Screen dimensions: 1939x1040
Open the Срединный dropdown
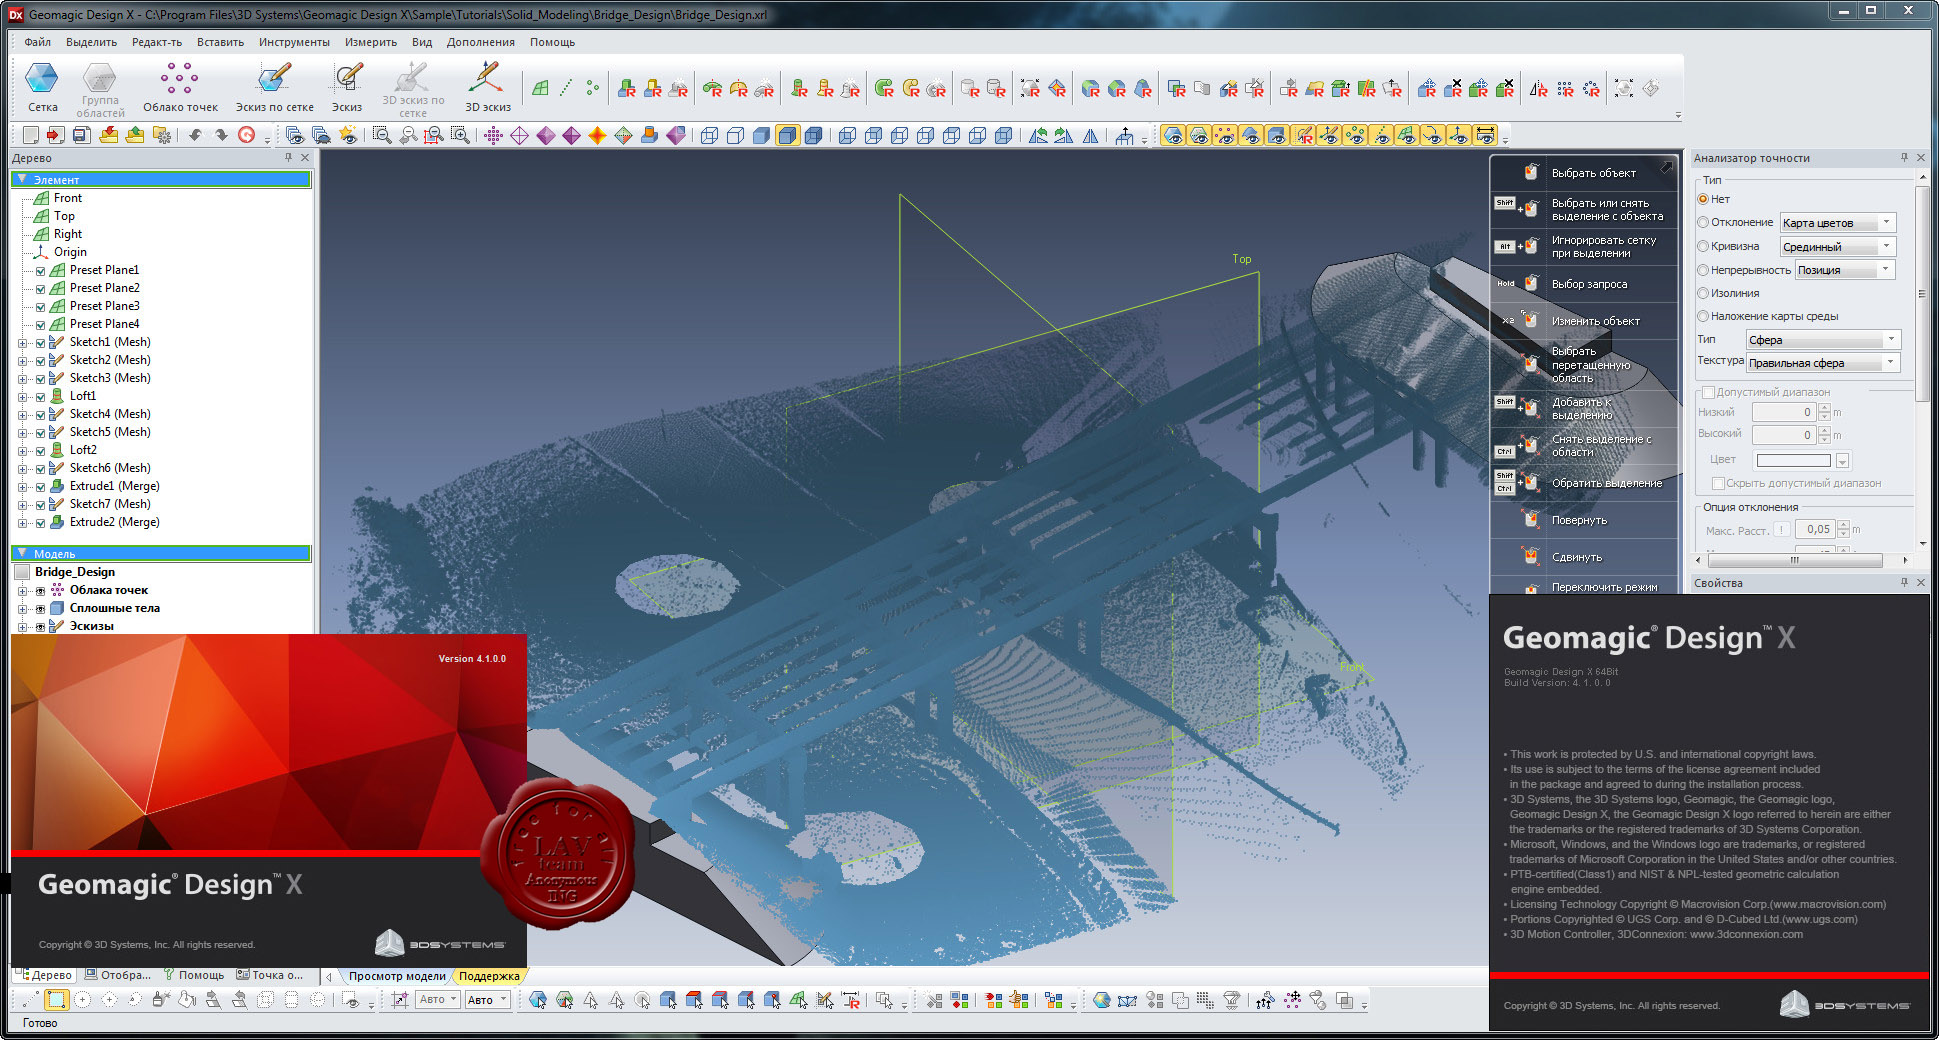tap(1837, 246)
